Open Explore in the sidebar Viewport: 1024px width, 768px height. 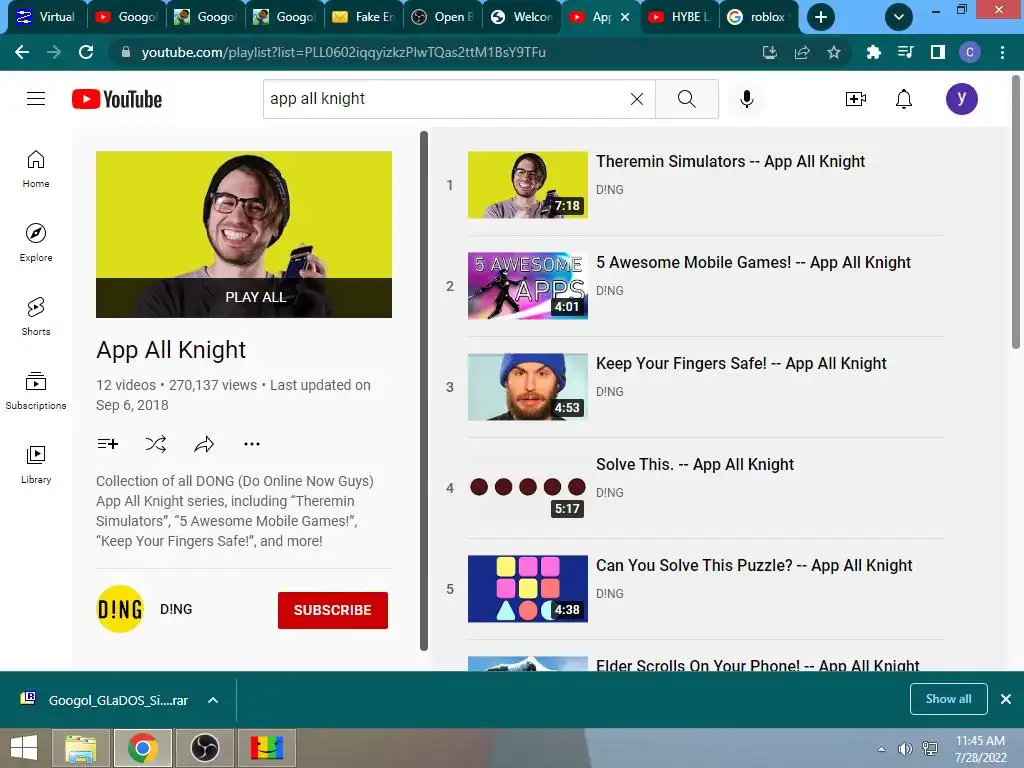pyautogui.click(x=36, y=243)
